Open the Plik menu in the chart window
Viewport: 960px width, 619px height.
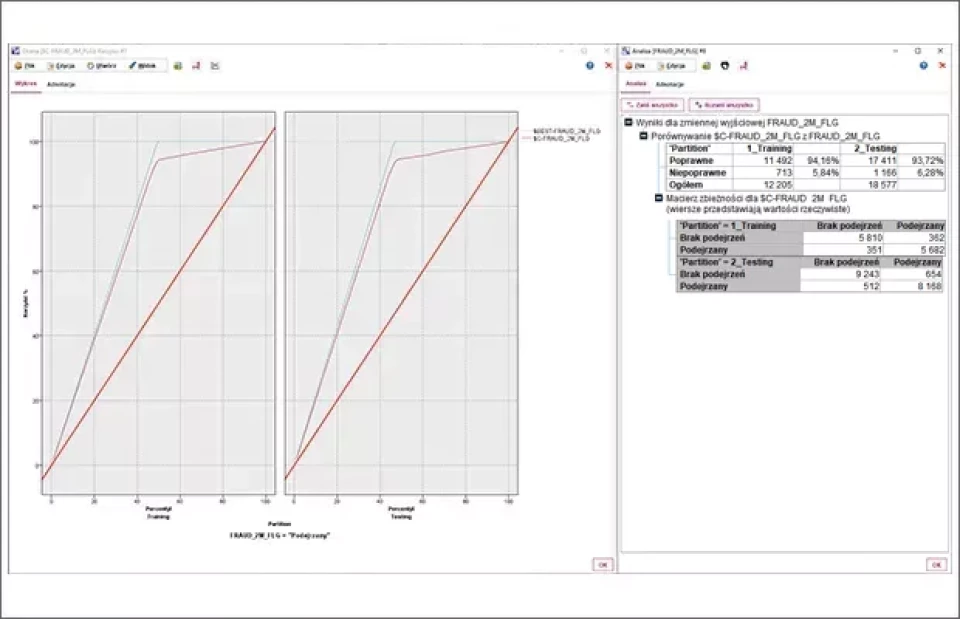(27, 65)
